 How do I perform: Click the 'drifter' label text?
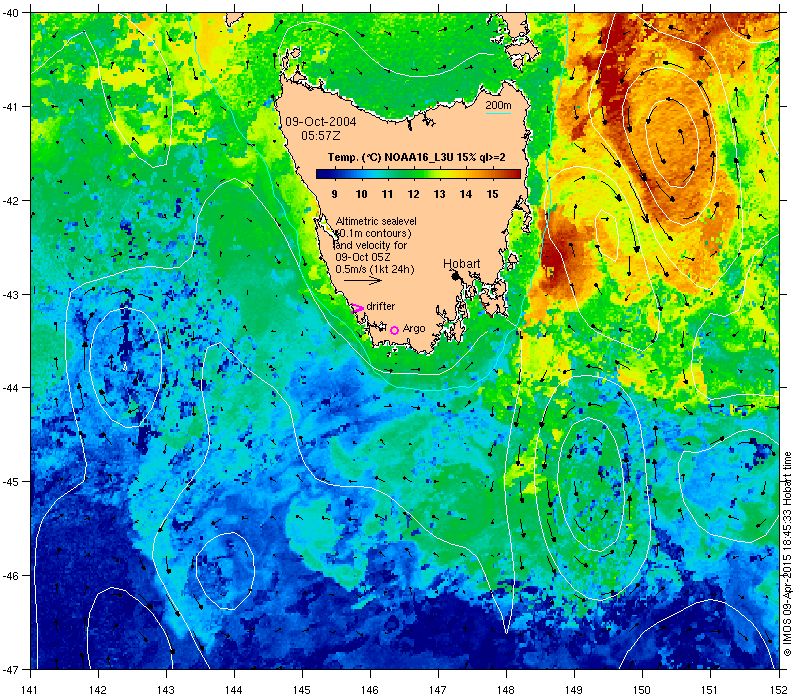[381, 306]
